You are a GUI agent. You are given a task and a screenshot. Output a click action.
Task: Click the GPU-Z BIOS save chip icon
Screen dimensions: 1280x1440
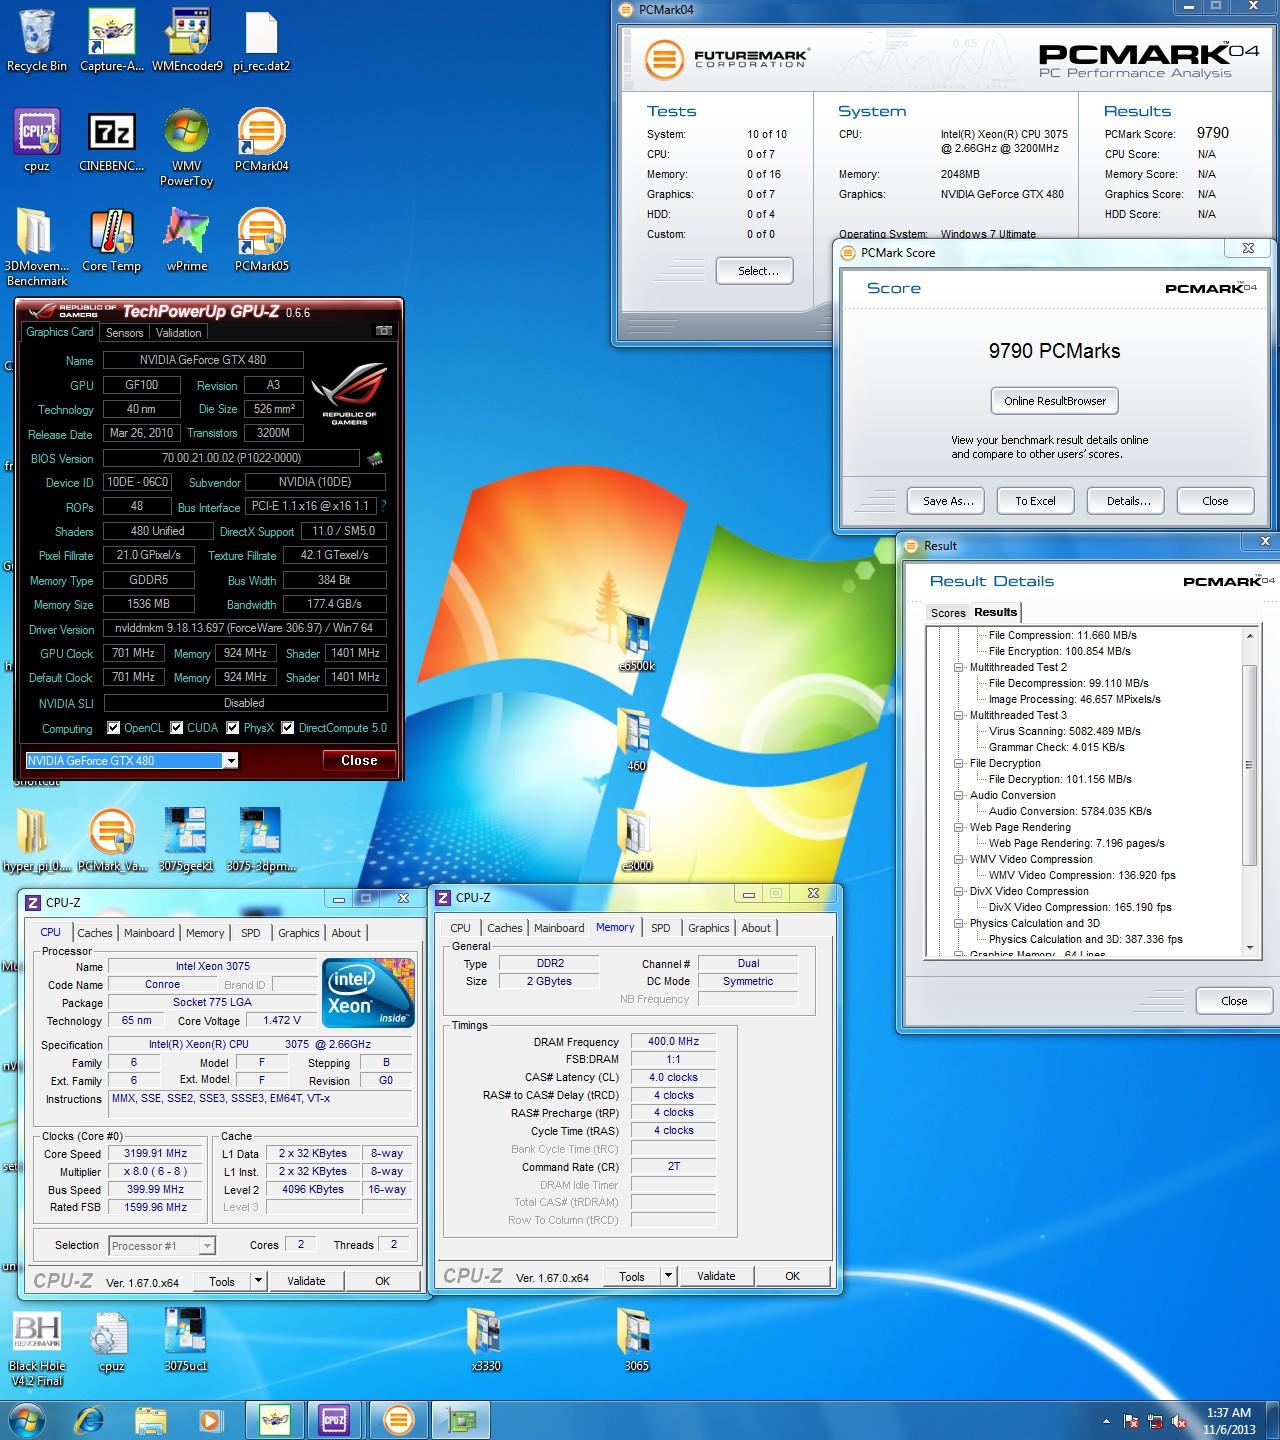[x=375, y=458]
